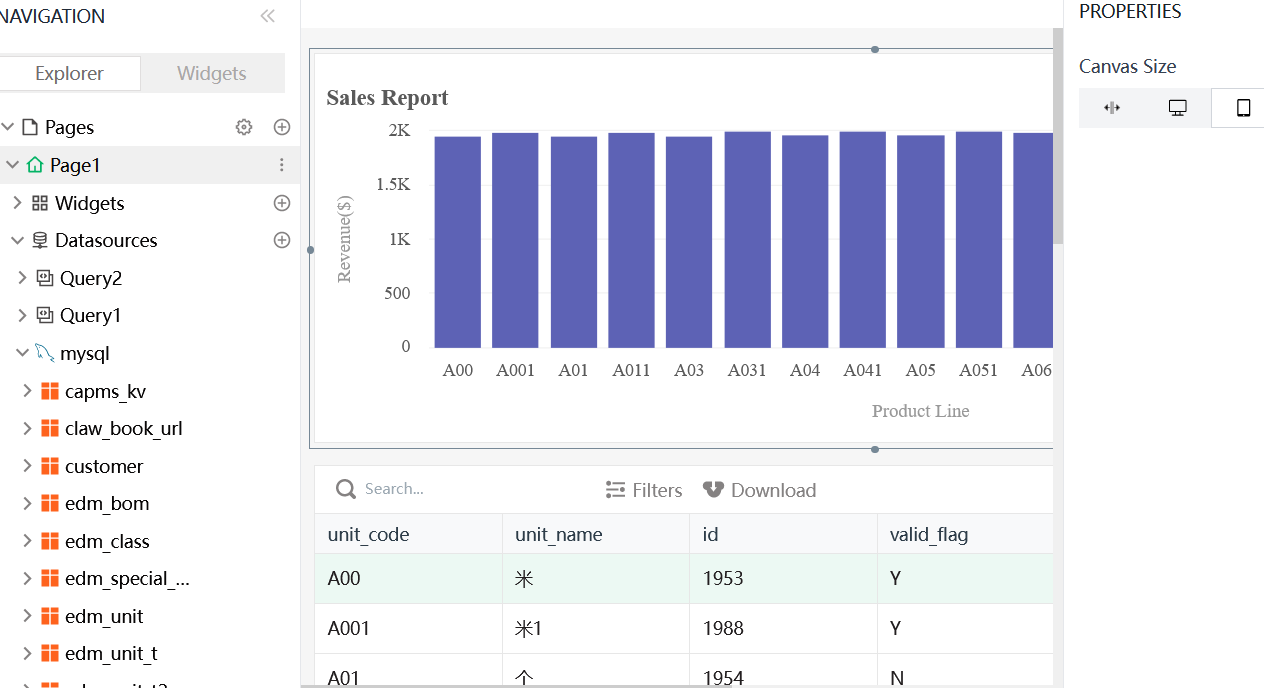Add a new page with plus icon

pyautogui.click(x=282, y=127)
